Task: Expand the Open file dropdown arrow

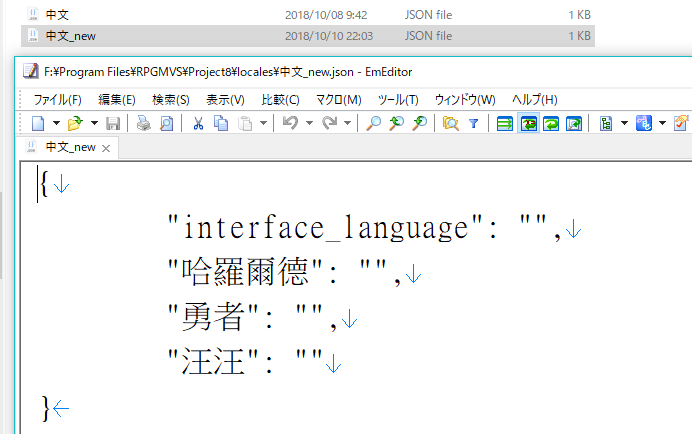Action: 94,123
